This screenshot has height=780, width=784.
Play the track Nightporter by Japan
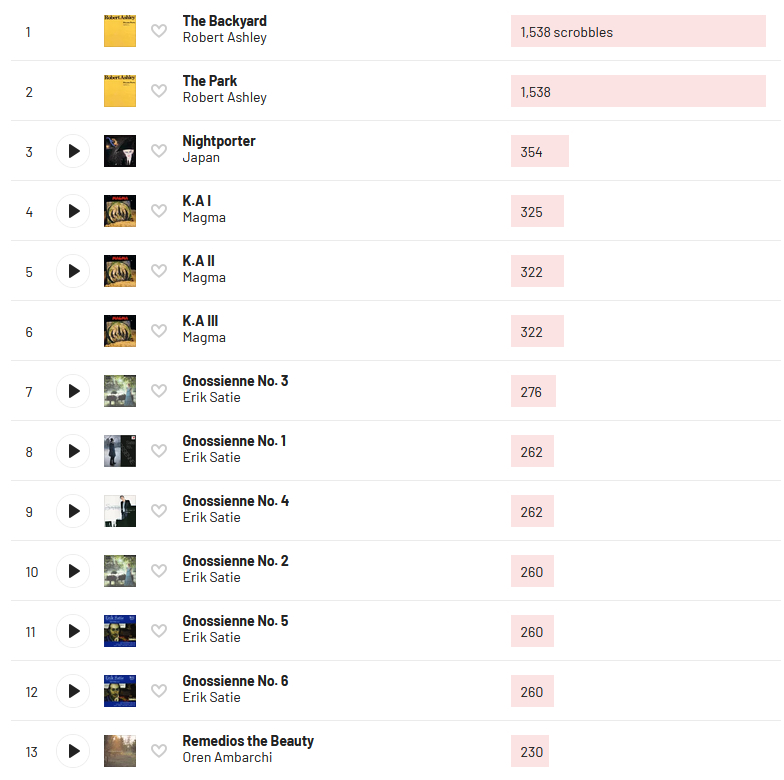pyautogui.click(x=73, y=151)
